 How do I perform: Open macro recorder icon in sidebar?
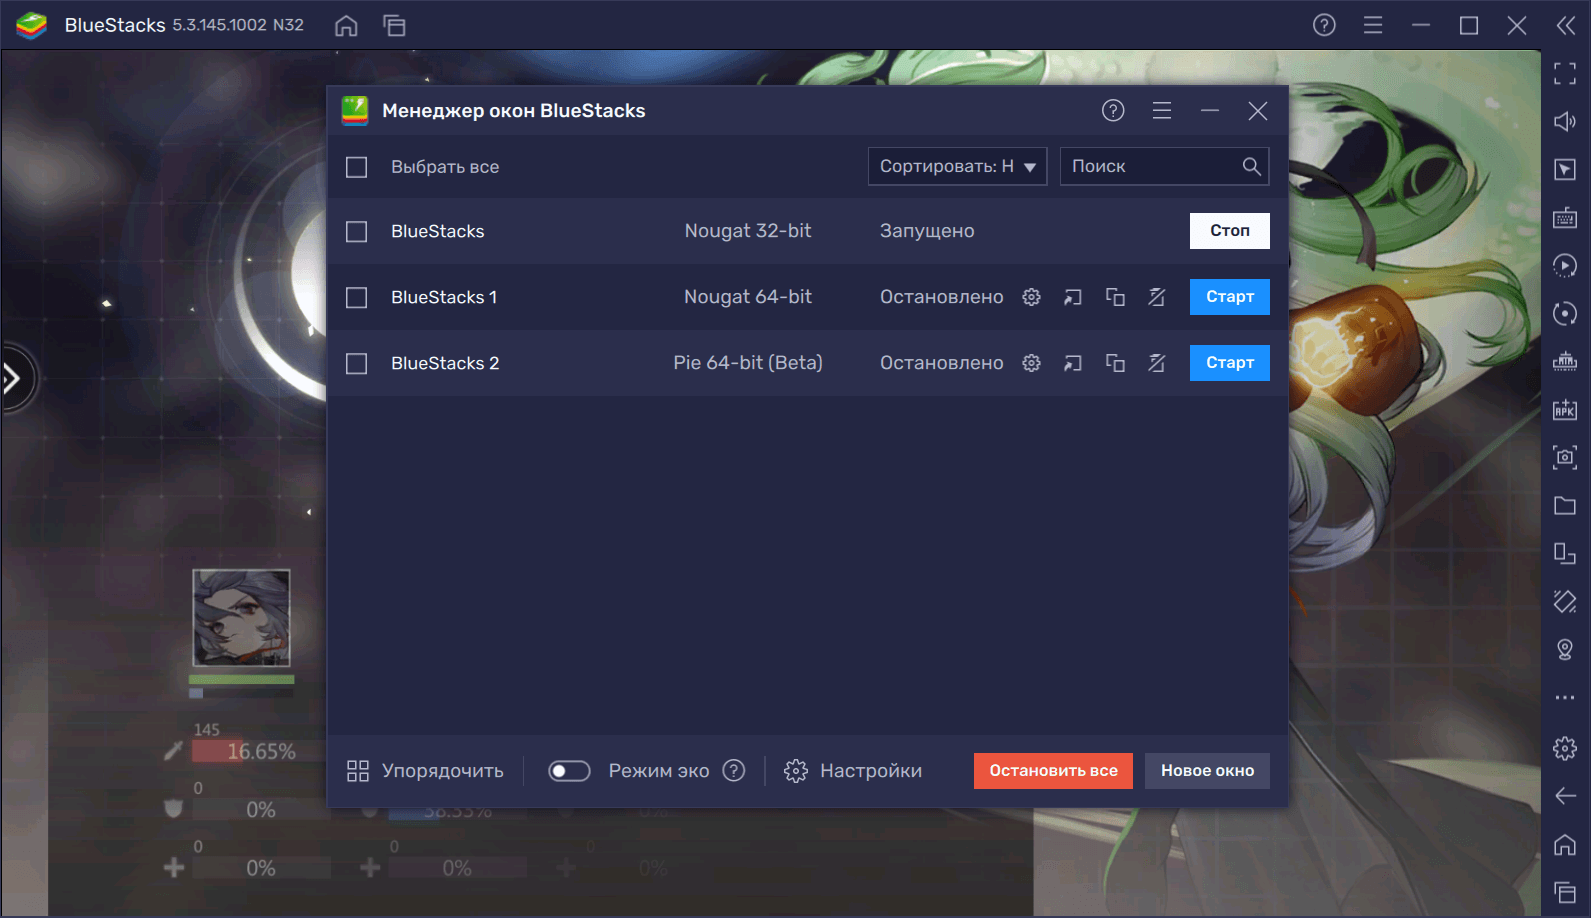coord(1565,266)
